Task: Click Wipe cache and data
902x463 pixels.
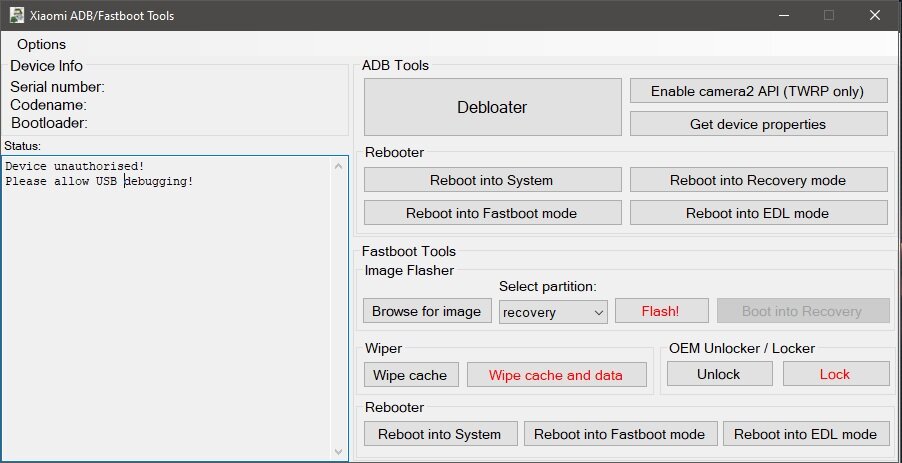Action: click(x=556, y=375)
